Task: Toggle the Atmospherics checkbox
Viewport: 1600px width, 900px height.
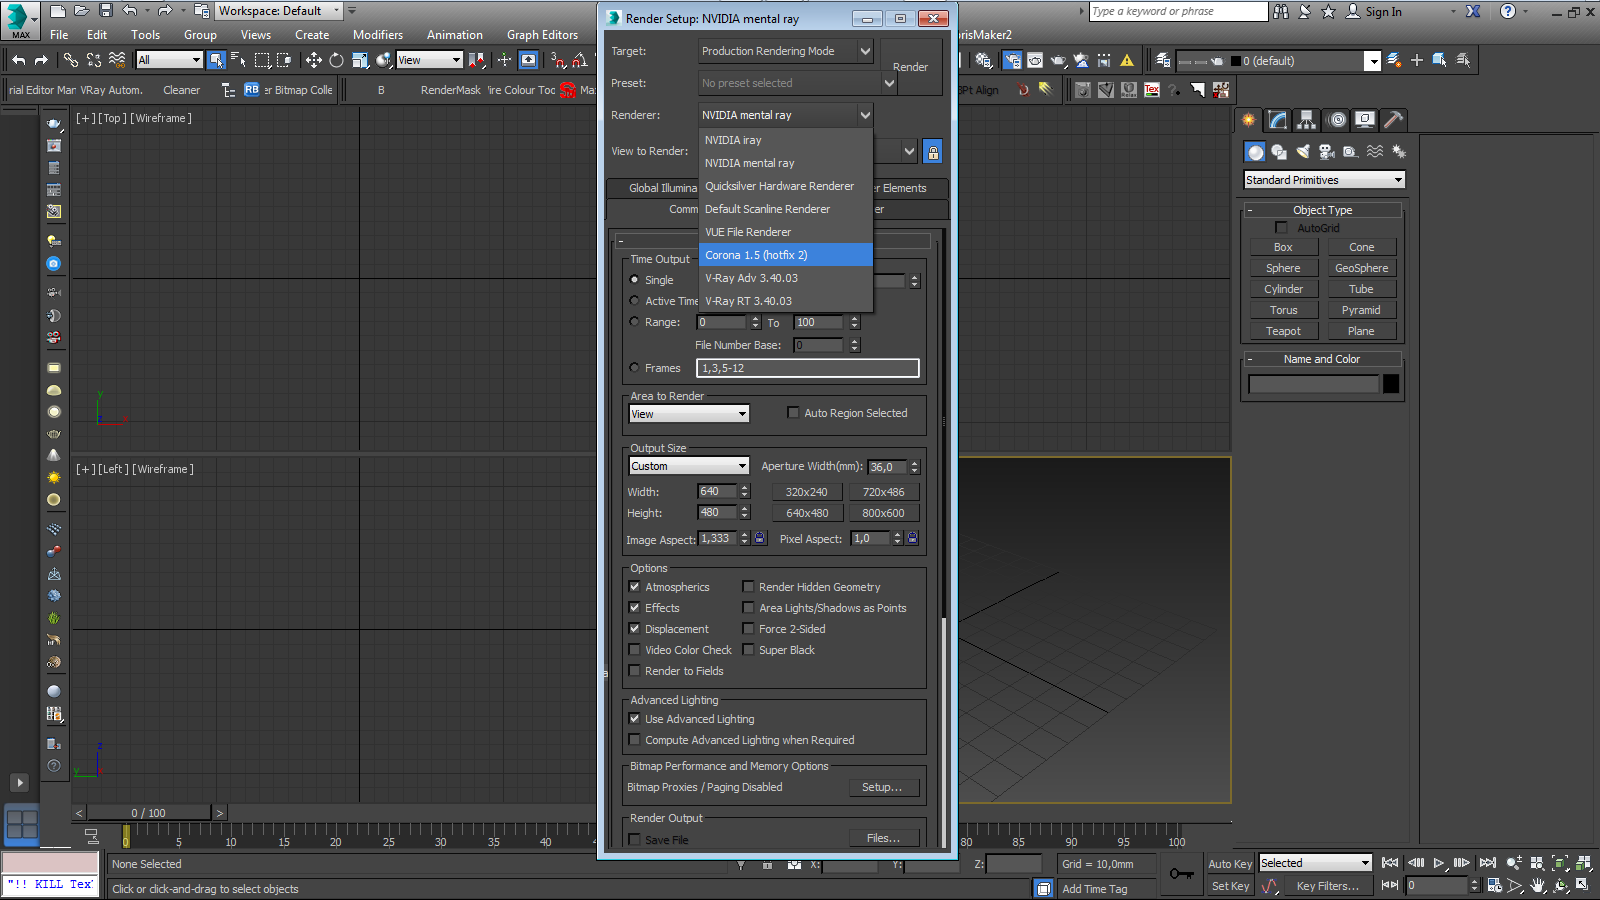Action: coord(634,587)
